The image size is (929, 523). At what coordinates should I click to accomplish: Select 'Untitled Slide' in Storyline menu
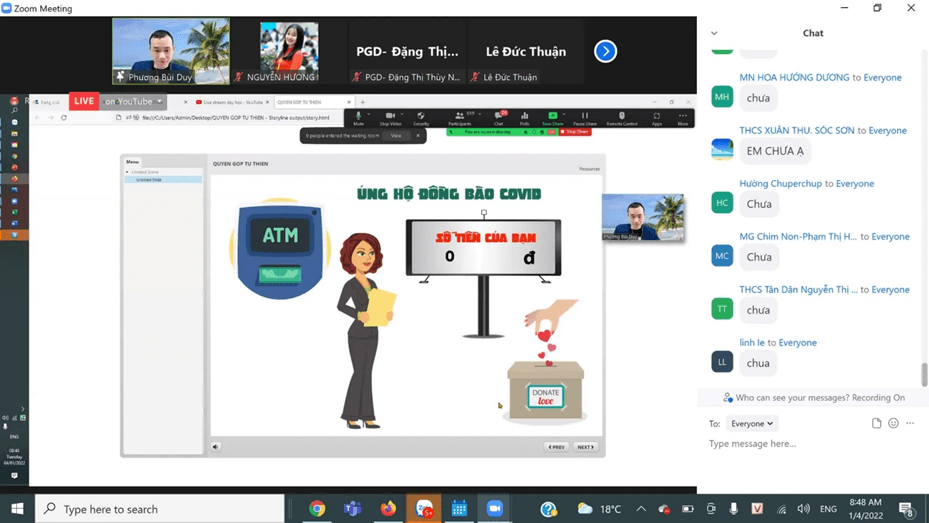149,180
